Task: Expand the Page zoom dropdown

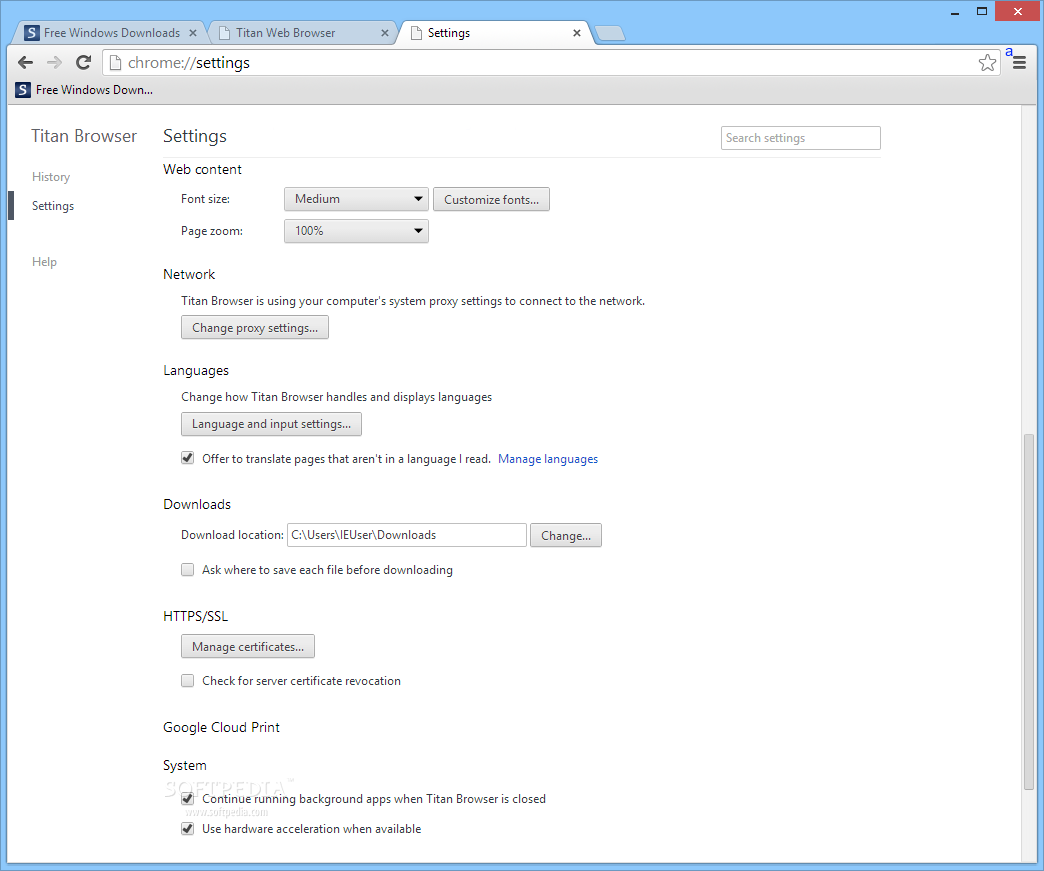Action: pyautogui.click(x=356, y=231)
